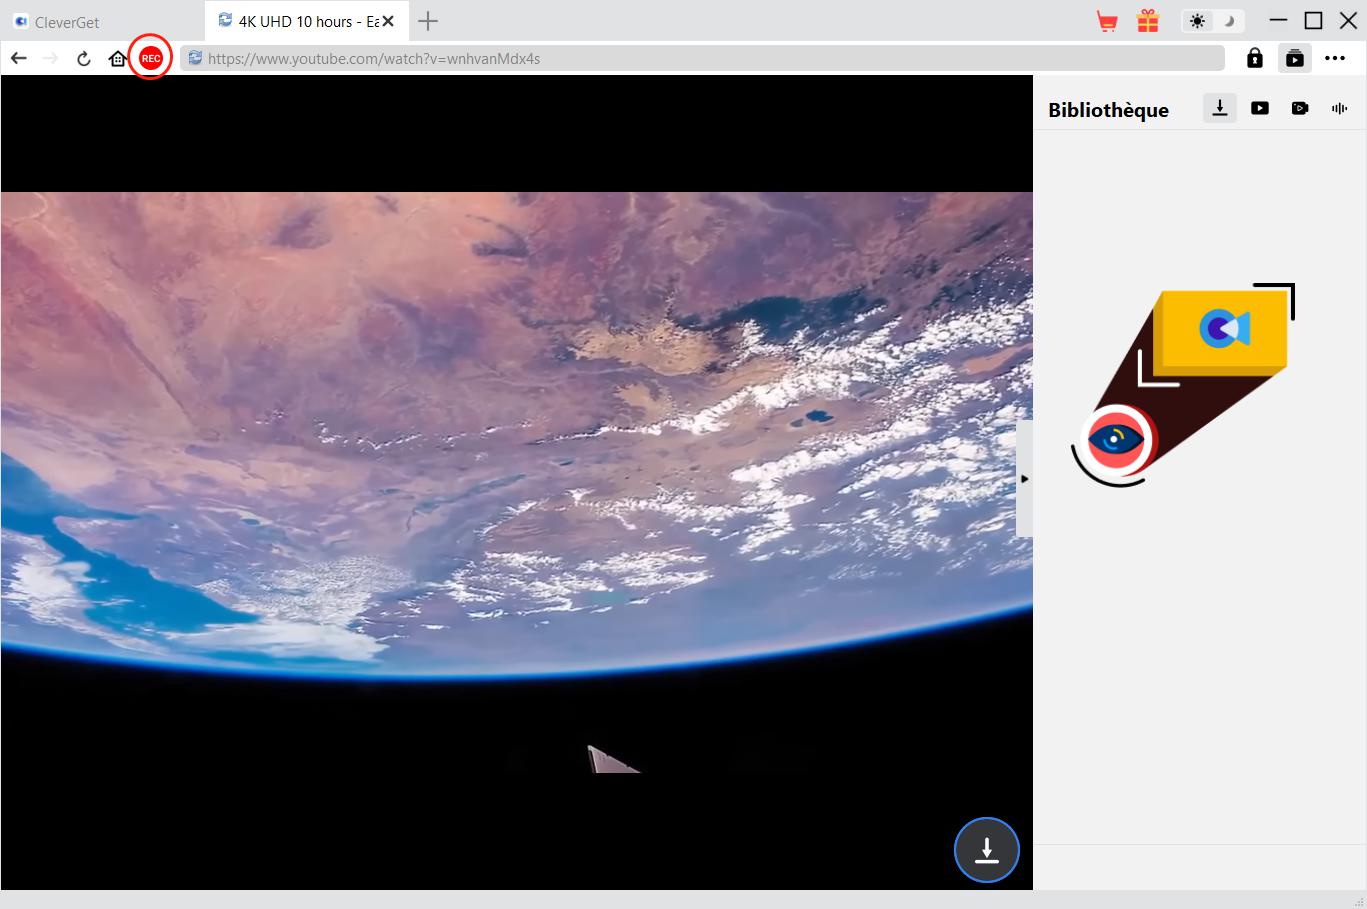
Task: Go back to the previous page
Action: coord(18,58)
